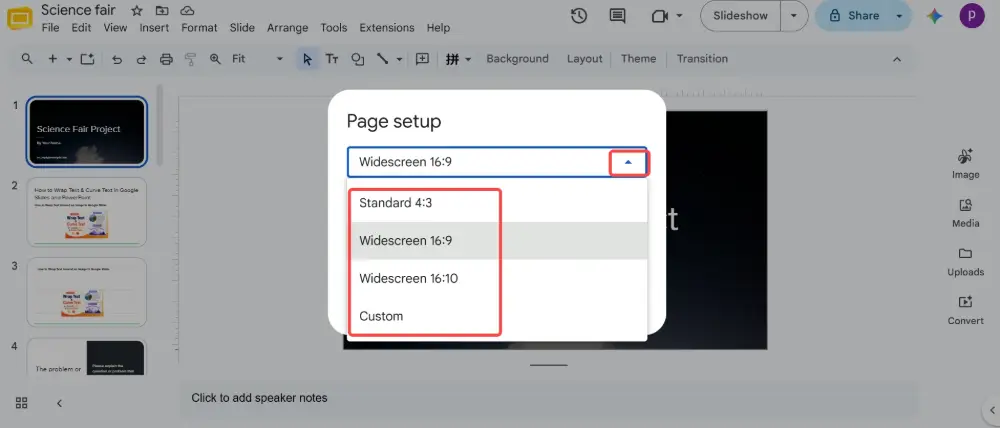This screenshot has width=1000, height=428.
Task: Select slide 2 thumbnail
Action: pyautogui.click(x=87, y=212)
